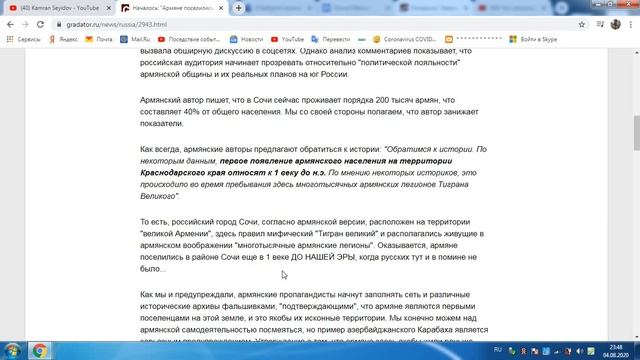Close the gradator news tab
640x360 pixels.
click(x=221, y=8)
